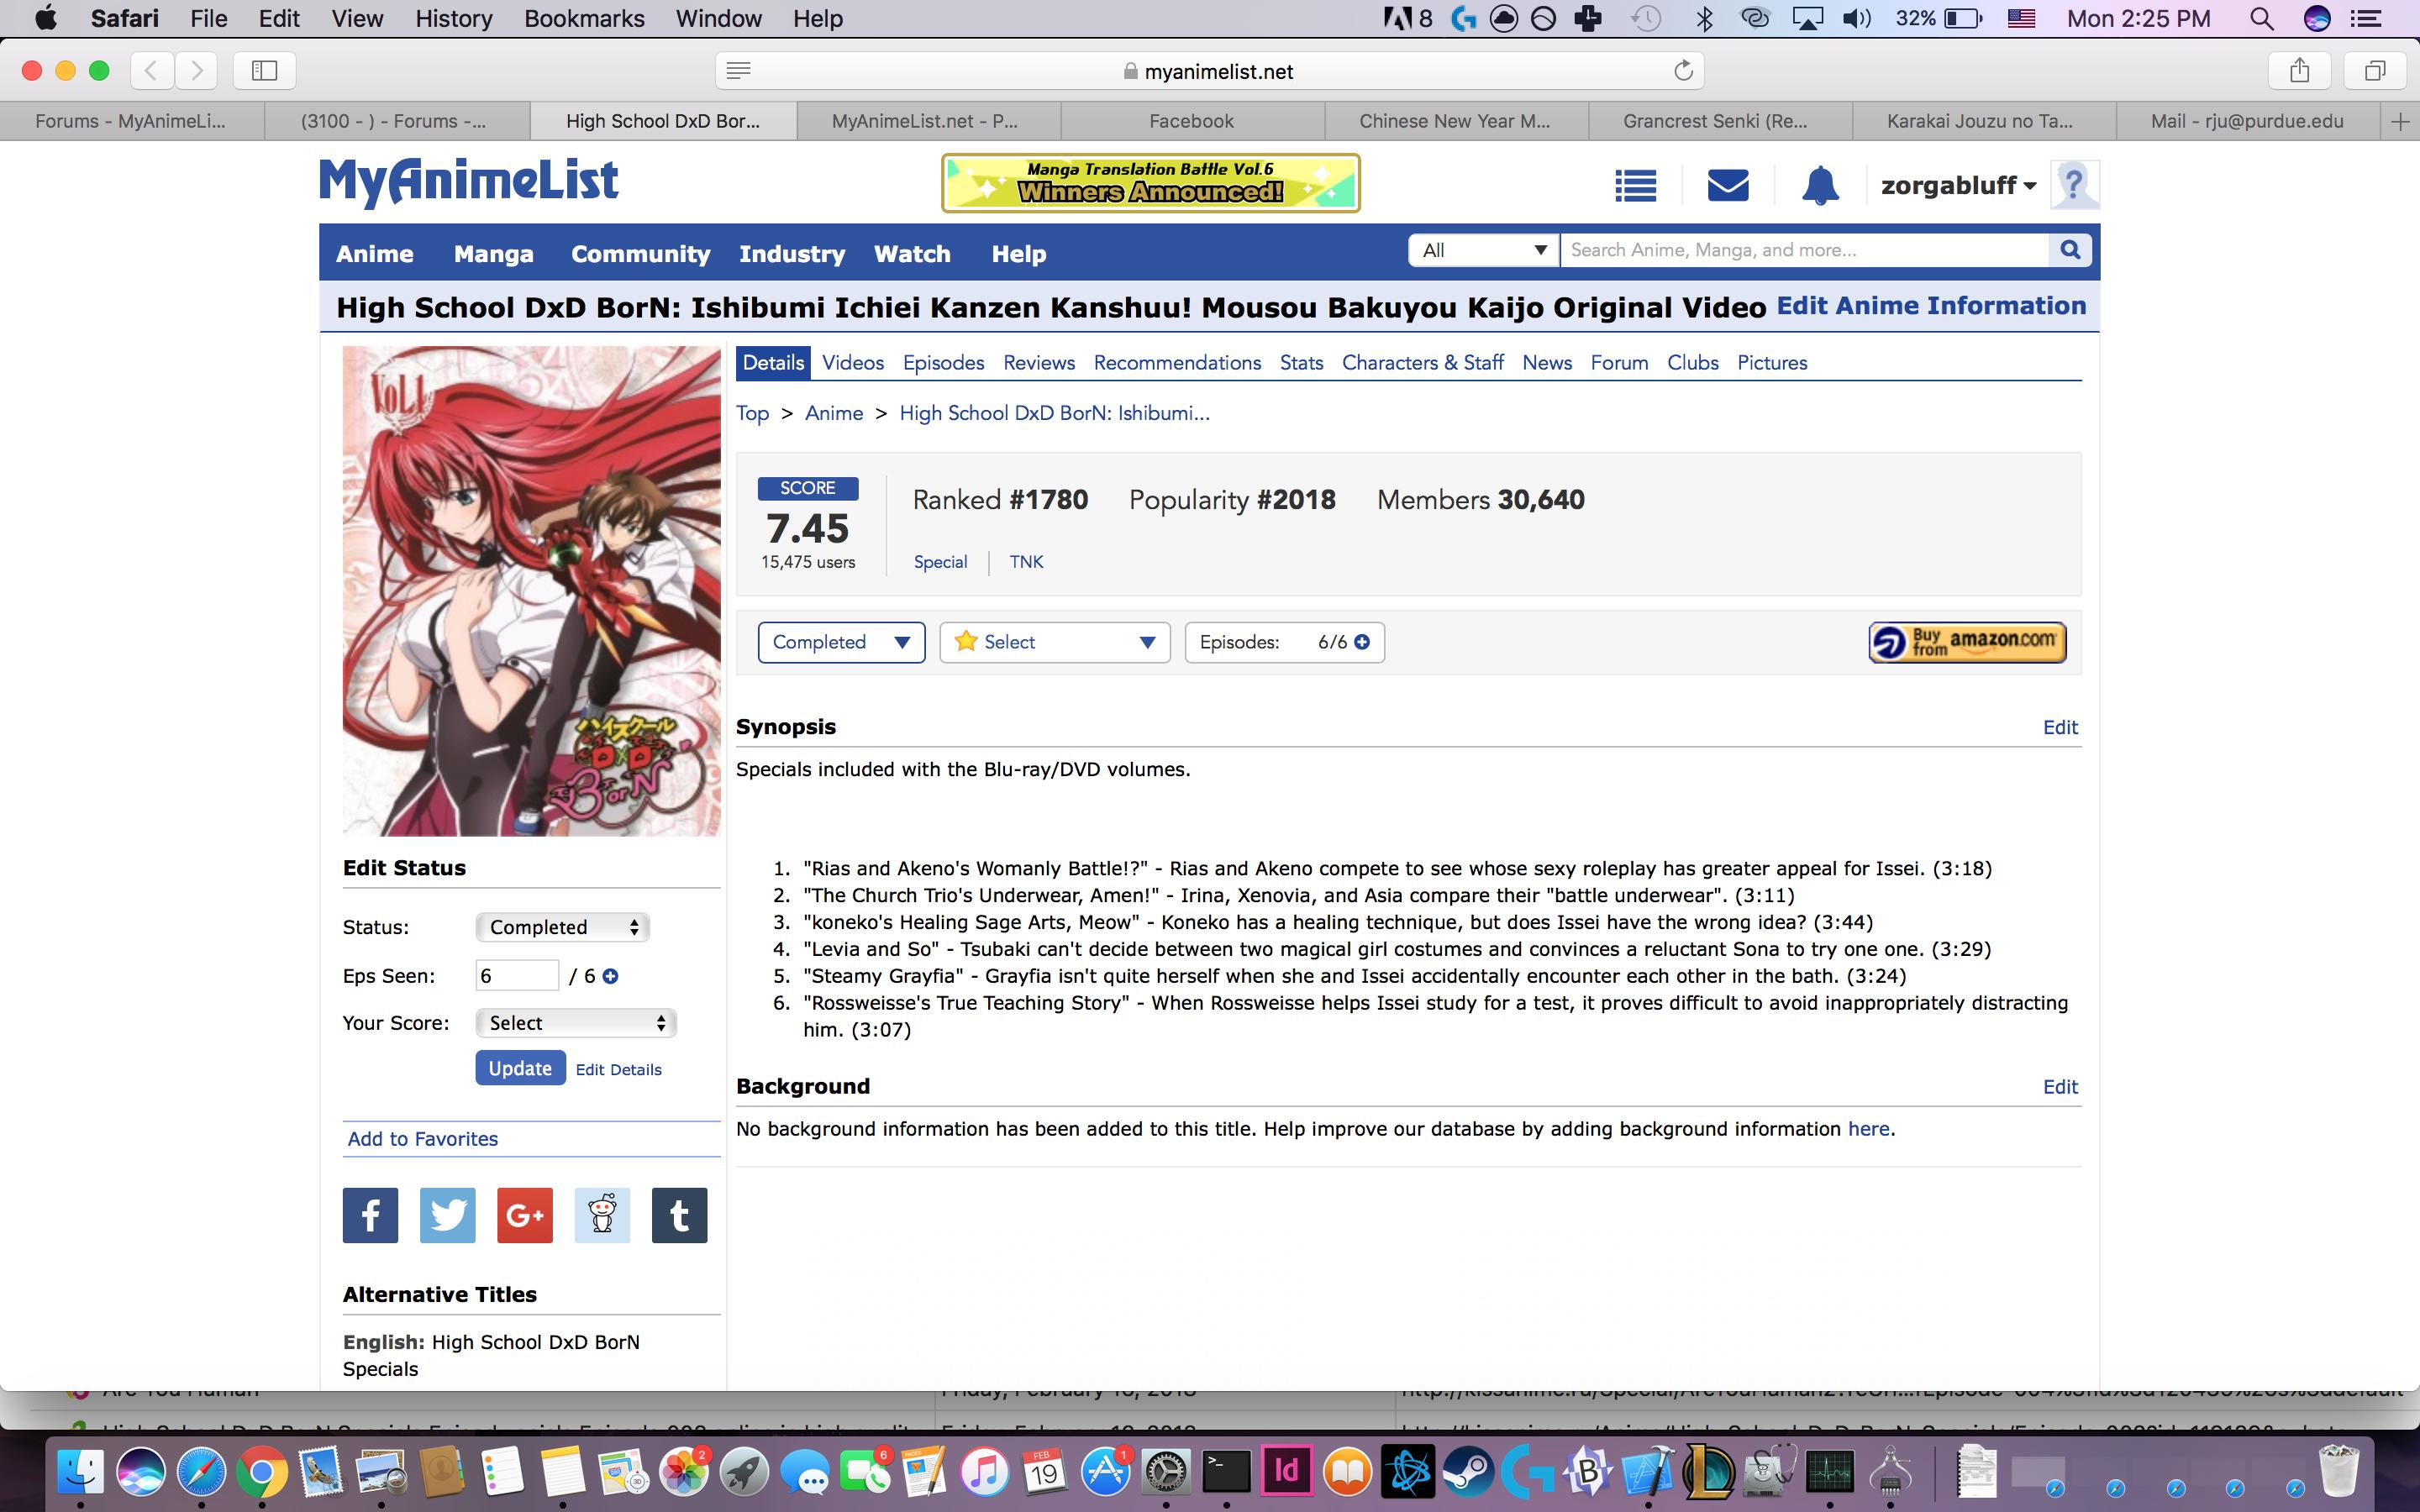Click the search magnifier button
The width and height of the screenshot is (2420, 1512).
pos(2070,250)
